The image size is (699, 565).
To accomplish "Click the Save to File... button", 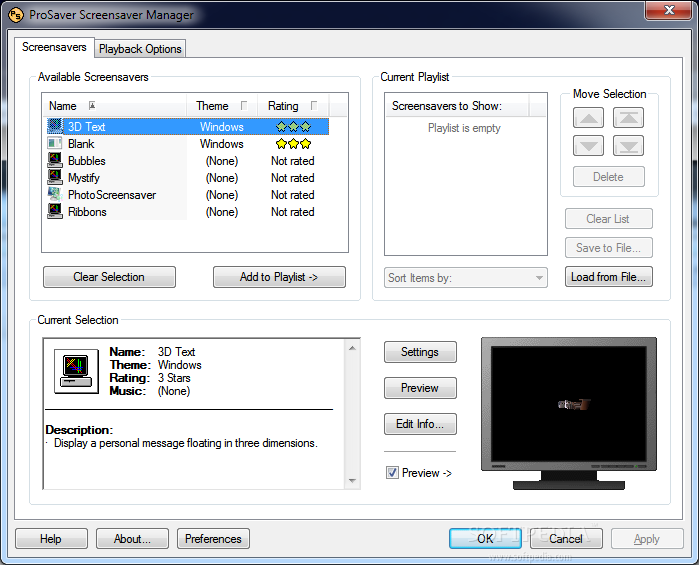I will tap(609, 247).
